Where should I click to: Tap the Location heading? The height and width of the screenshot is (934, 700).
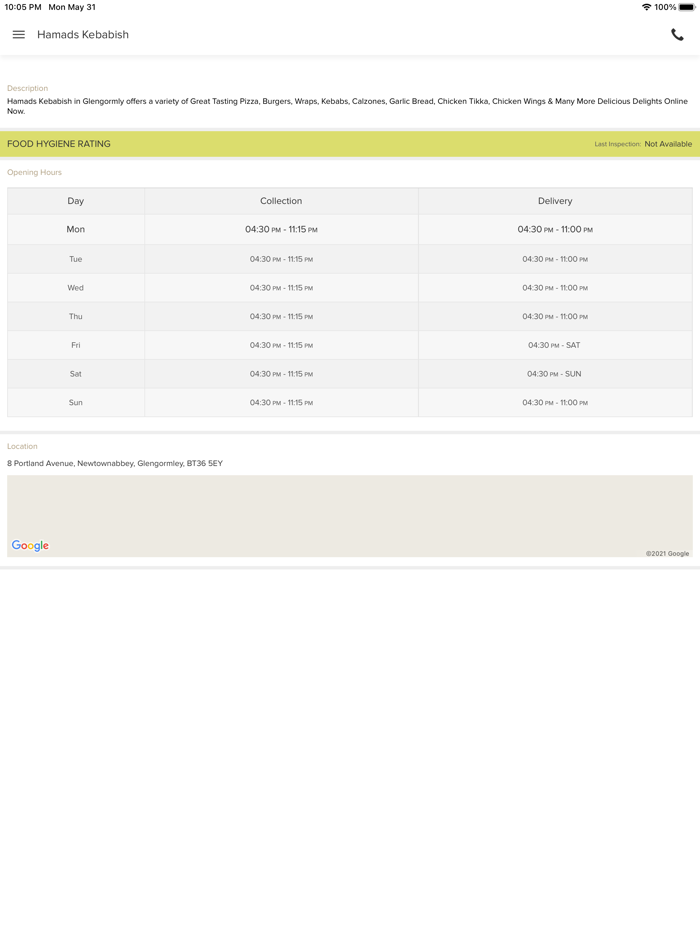tap(22, 446)
